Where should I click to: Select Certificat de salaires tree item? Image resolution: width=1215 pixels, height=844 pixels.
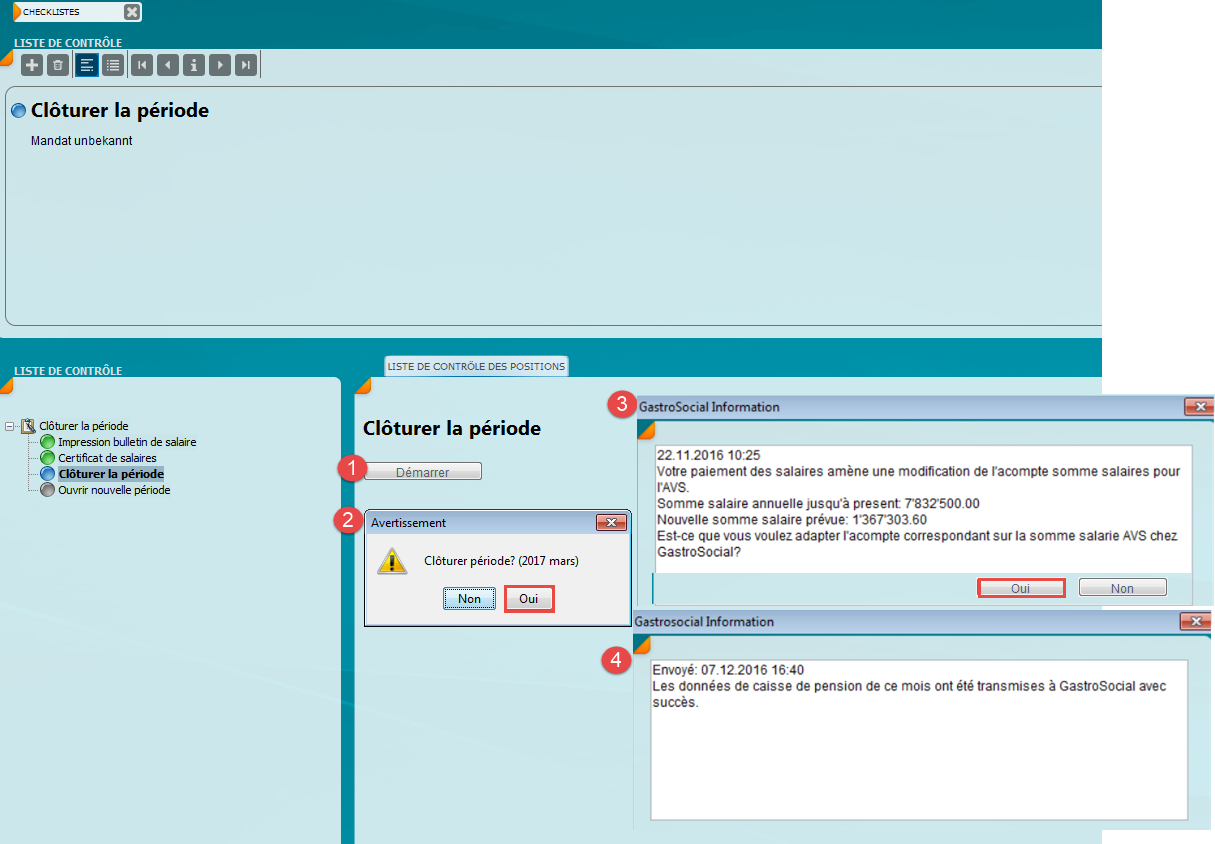coord(107,458)
